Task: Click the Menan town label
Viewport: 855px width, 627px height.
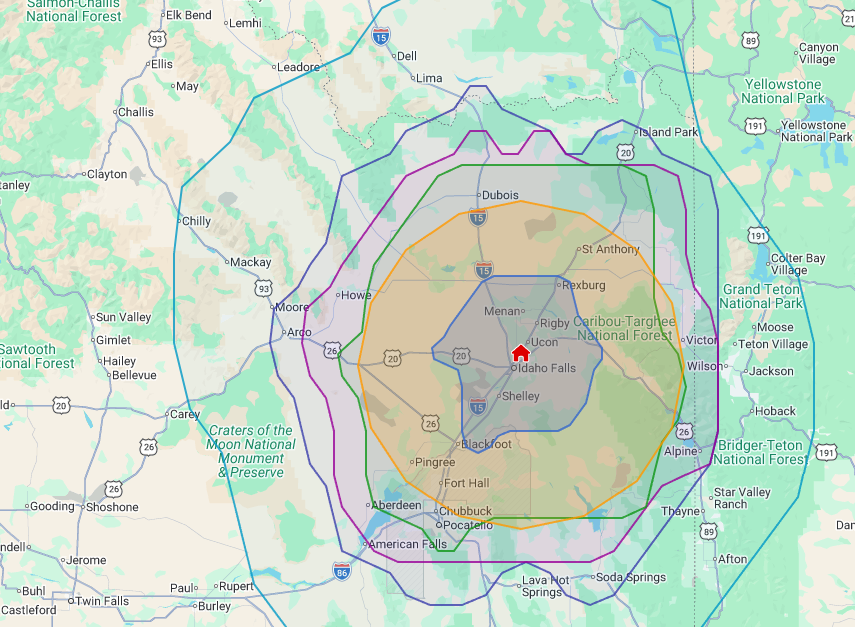Action: (502, 311)
